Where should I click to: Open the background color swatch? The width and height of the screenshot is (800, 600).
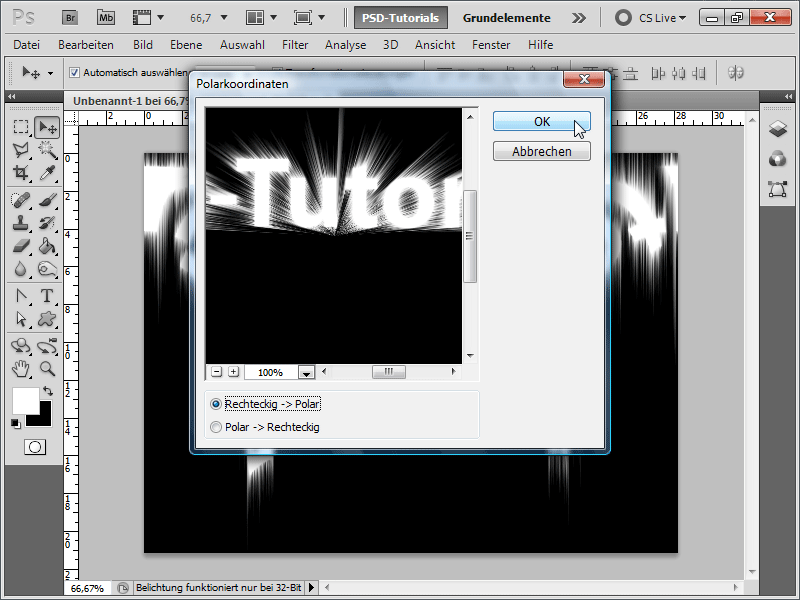click(x=44, y=419)
